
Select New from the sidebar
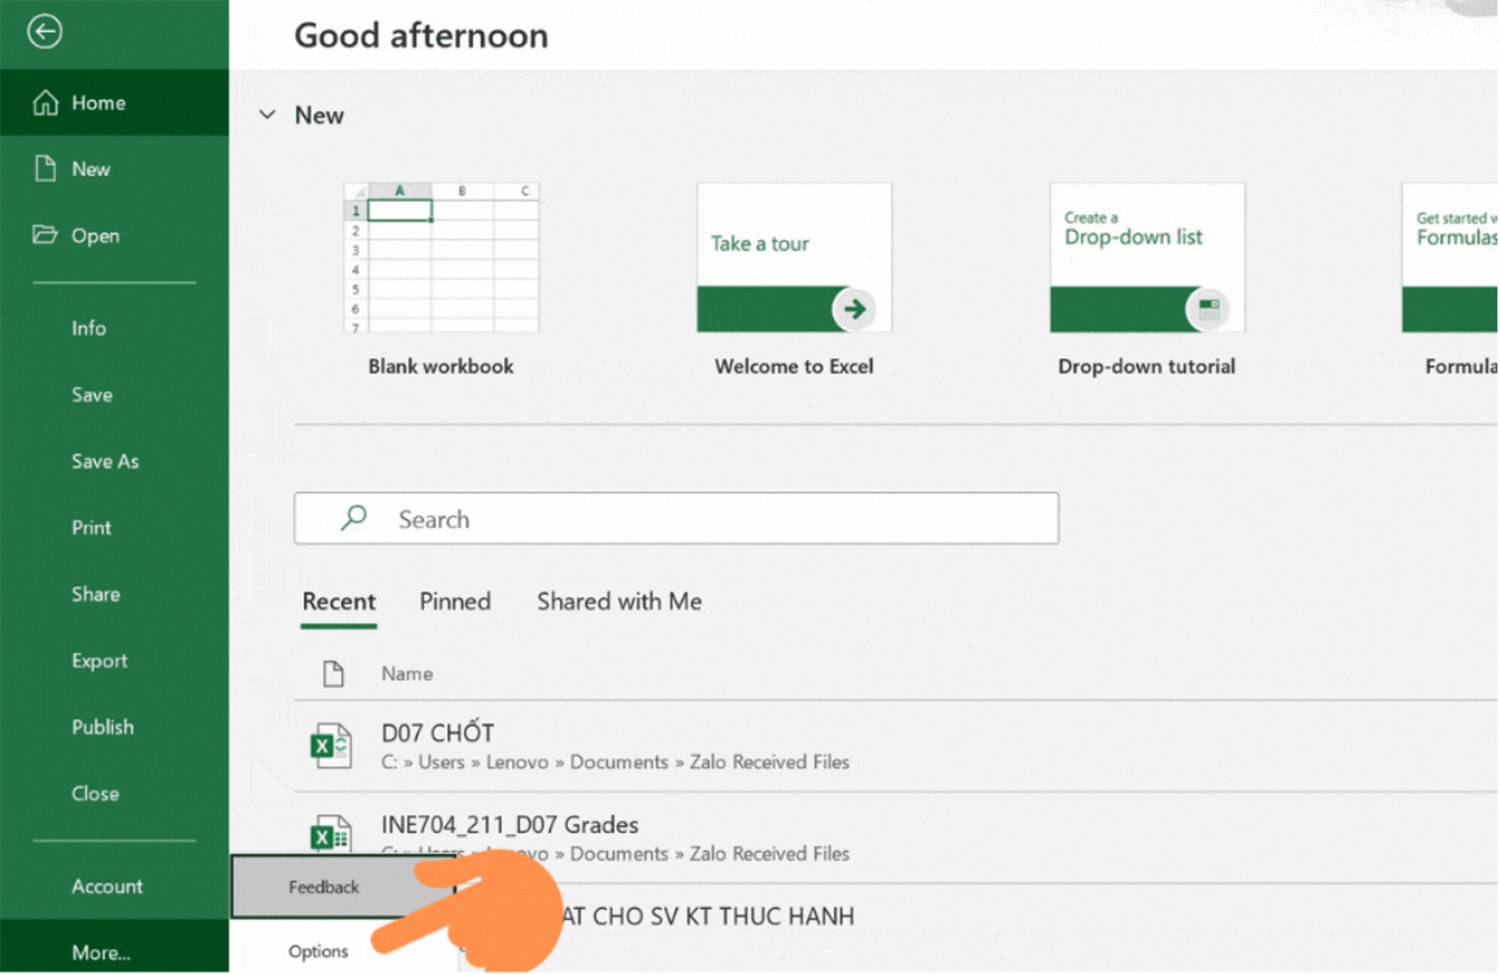tap(114, 169)
